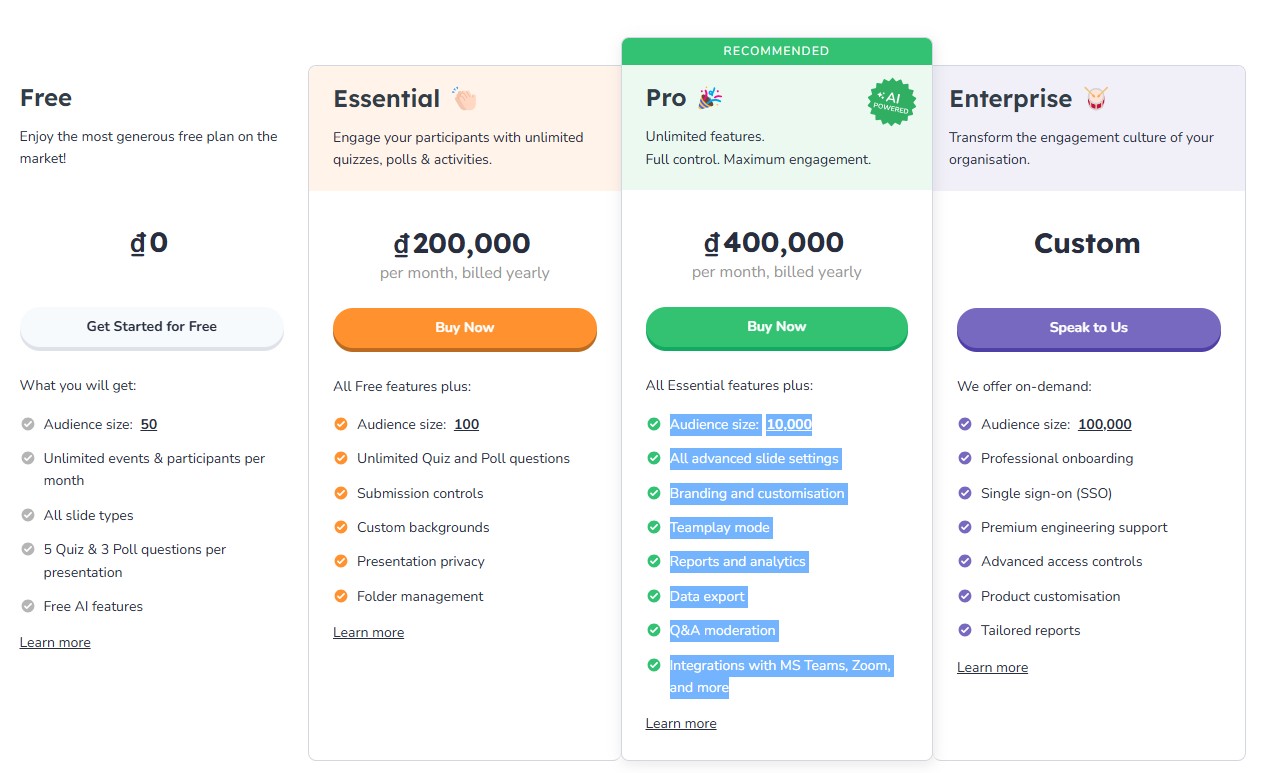Click the purple checkmark beside Single sign-on
The width and height of the screenshot is (1265, 773).
965,493
